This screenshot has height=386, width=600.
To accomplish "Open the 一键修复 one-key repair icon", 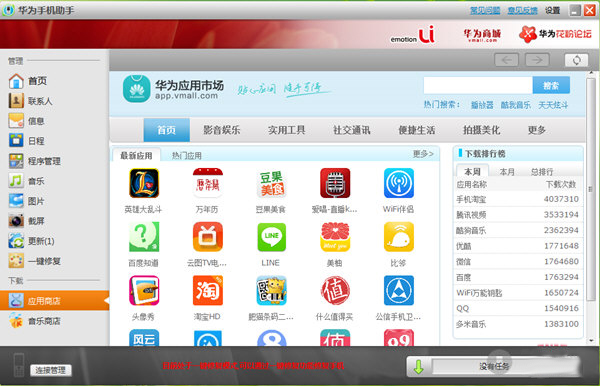I will (16, 261).
